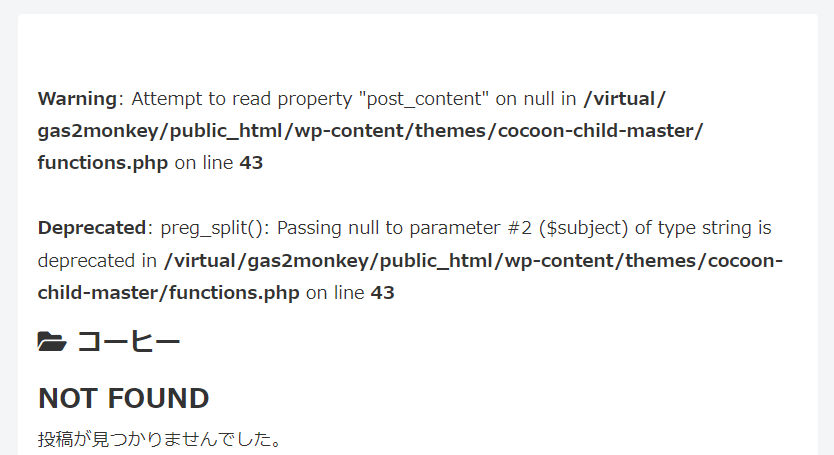
Task: Click the open folder icon beside コーヒー
Action: 52,342
